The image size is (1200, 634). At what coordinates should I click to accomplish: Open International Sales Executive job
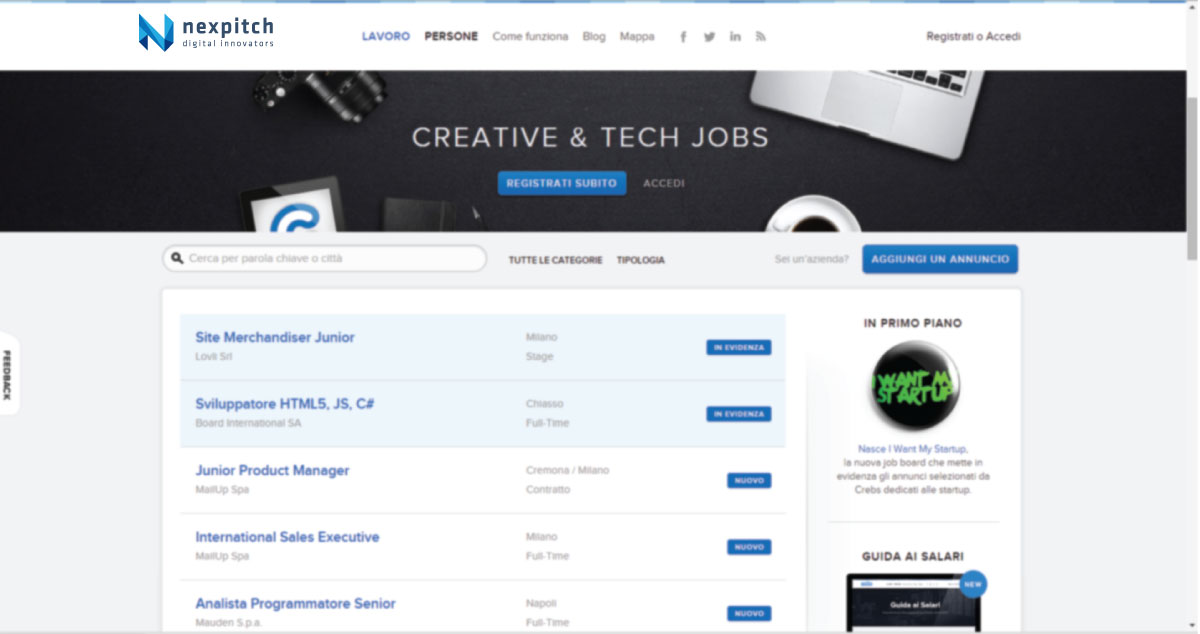tap(287, 537)
